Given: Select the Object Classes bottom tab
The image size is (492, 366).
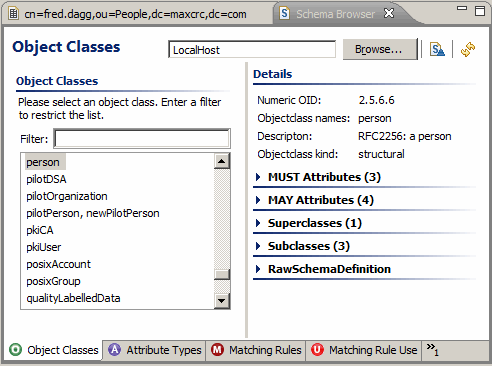Looking at the screenshot, I should 53,350.
